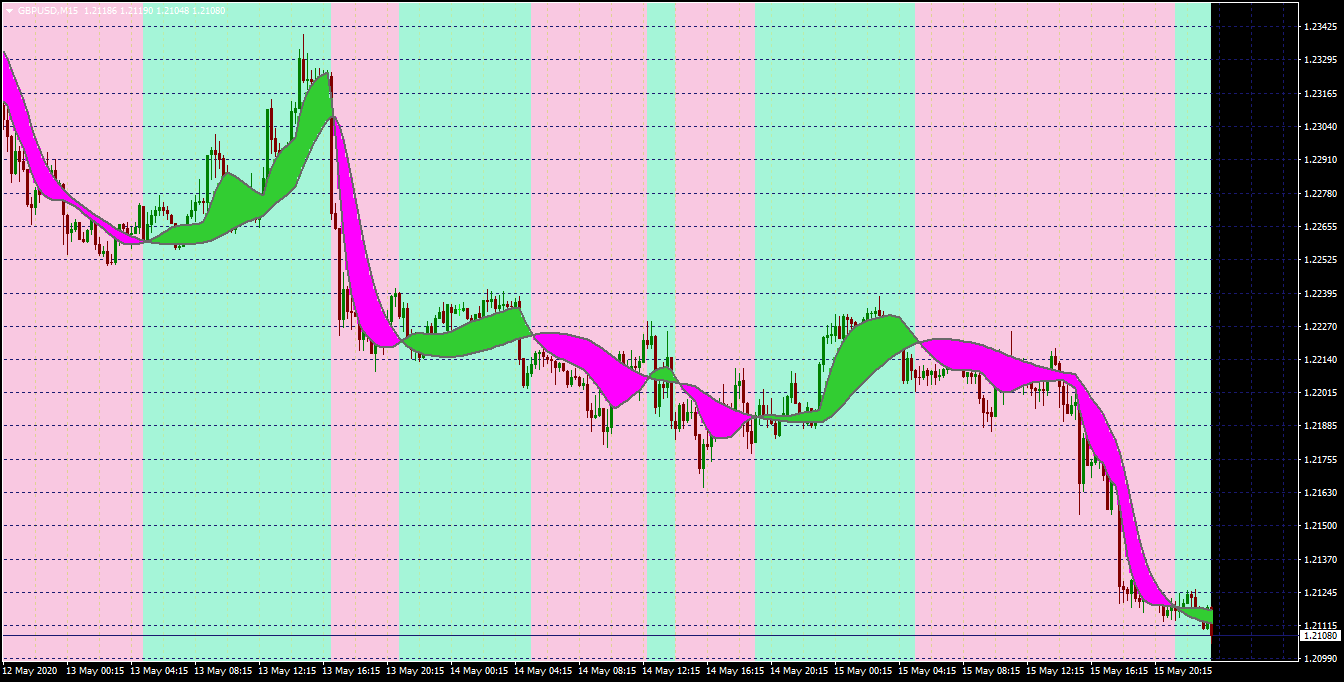Click the 15 May 20:15 time label

[x=1184, y=671]
